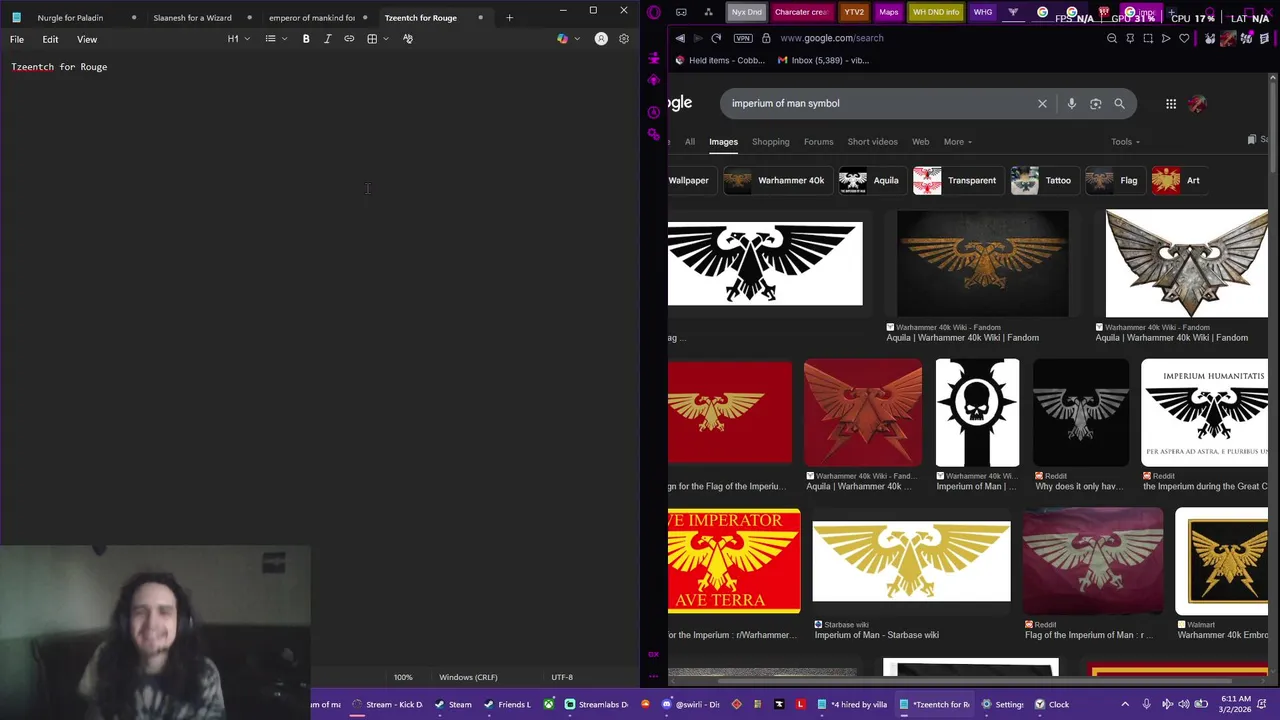Screen dimensions: 1280x720
Task: Open Xbox app on the taskbar
Action: coord(548,704)
